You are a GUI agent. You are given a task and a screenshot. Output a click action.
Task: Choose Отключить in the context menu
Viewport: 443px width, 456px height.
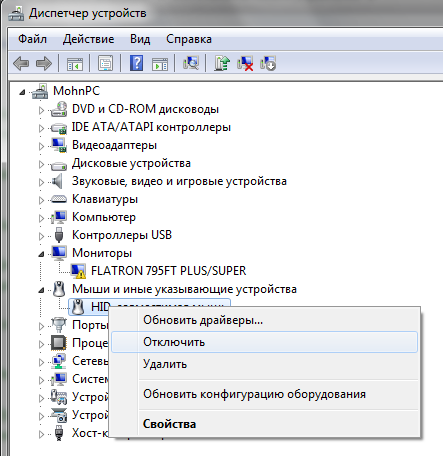click(x=264, y=342)
